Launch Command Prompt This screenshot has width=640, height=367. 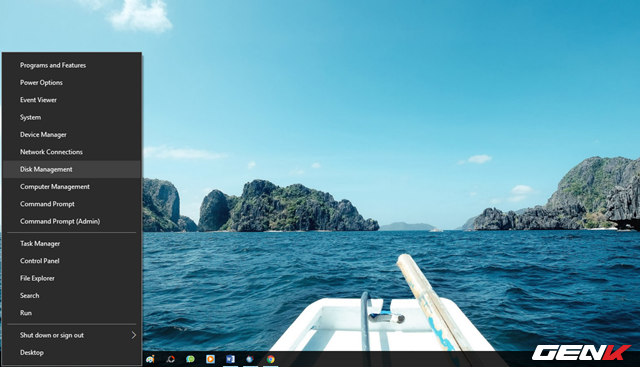coord(72,204)
